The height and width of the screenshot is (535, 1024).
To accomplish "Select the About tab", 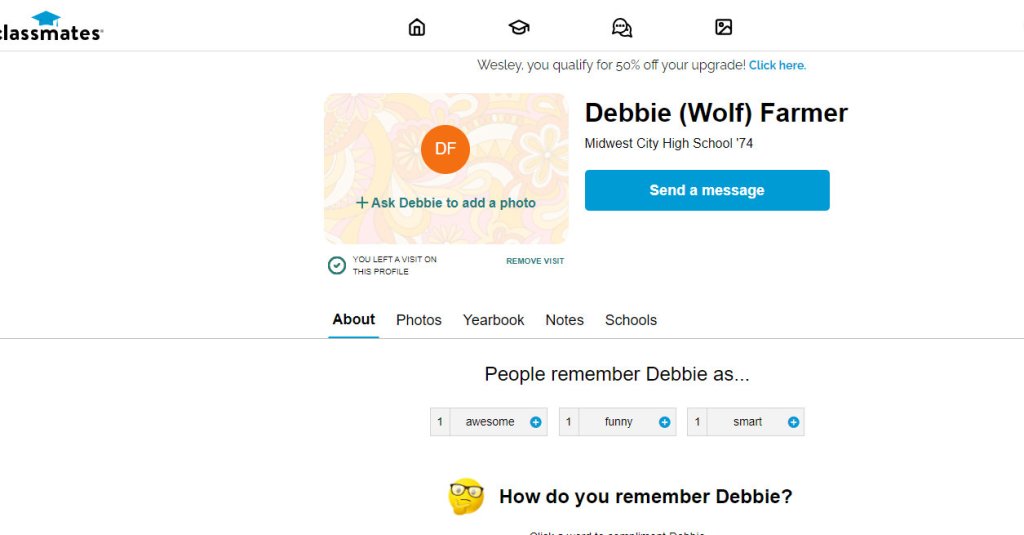I will pos(354,320).
